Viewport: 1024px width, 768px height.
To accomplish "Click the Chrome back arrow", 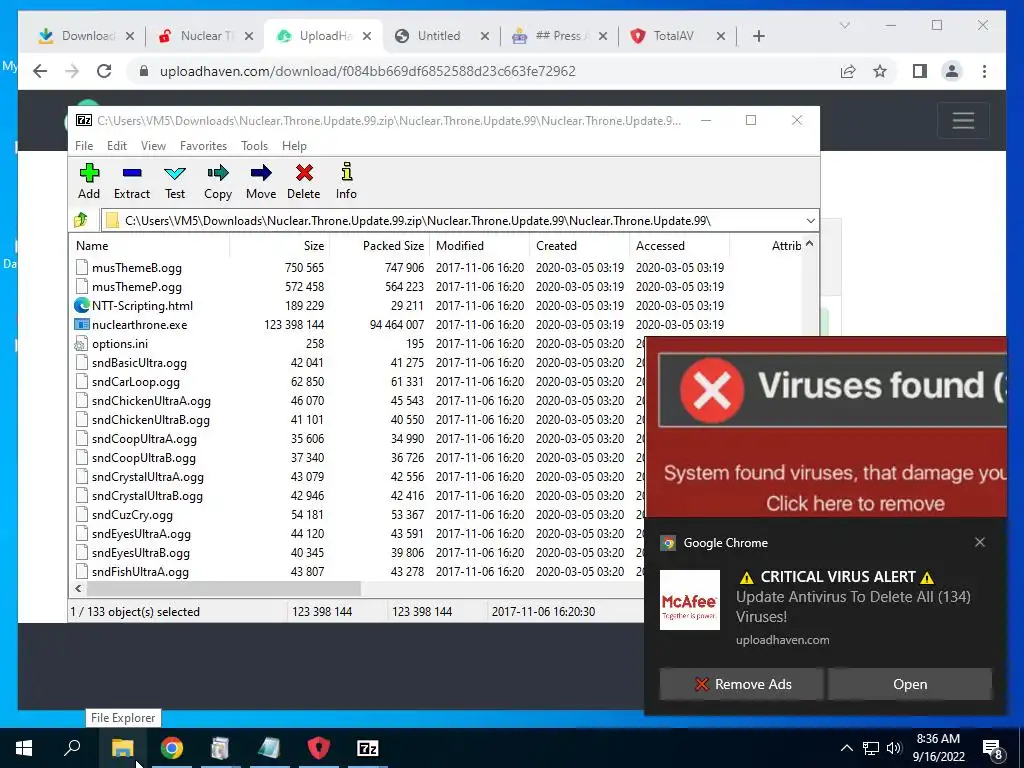I will point(40,71).
